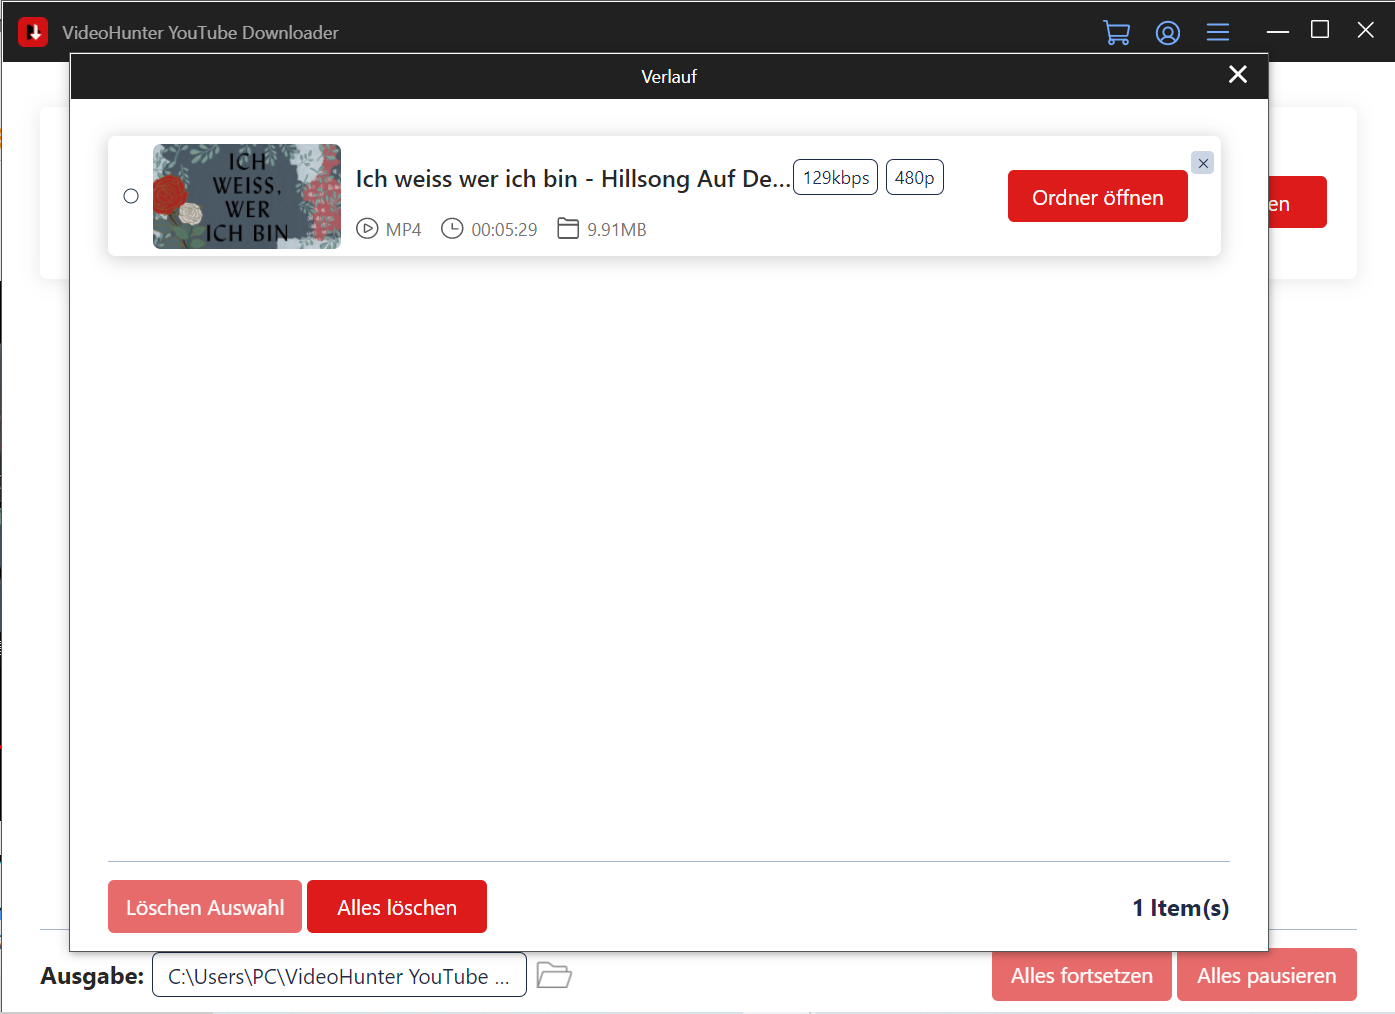Click the 480p resolution badge

[914, 177]
